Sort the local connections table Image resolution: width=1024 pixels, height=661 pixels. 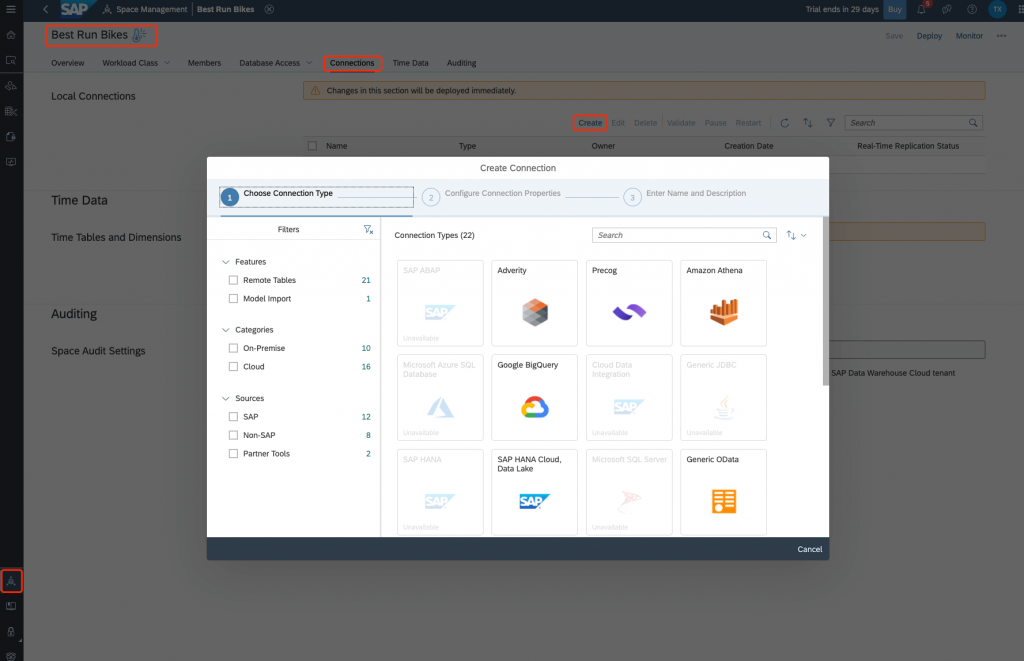coord(808,123)
